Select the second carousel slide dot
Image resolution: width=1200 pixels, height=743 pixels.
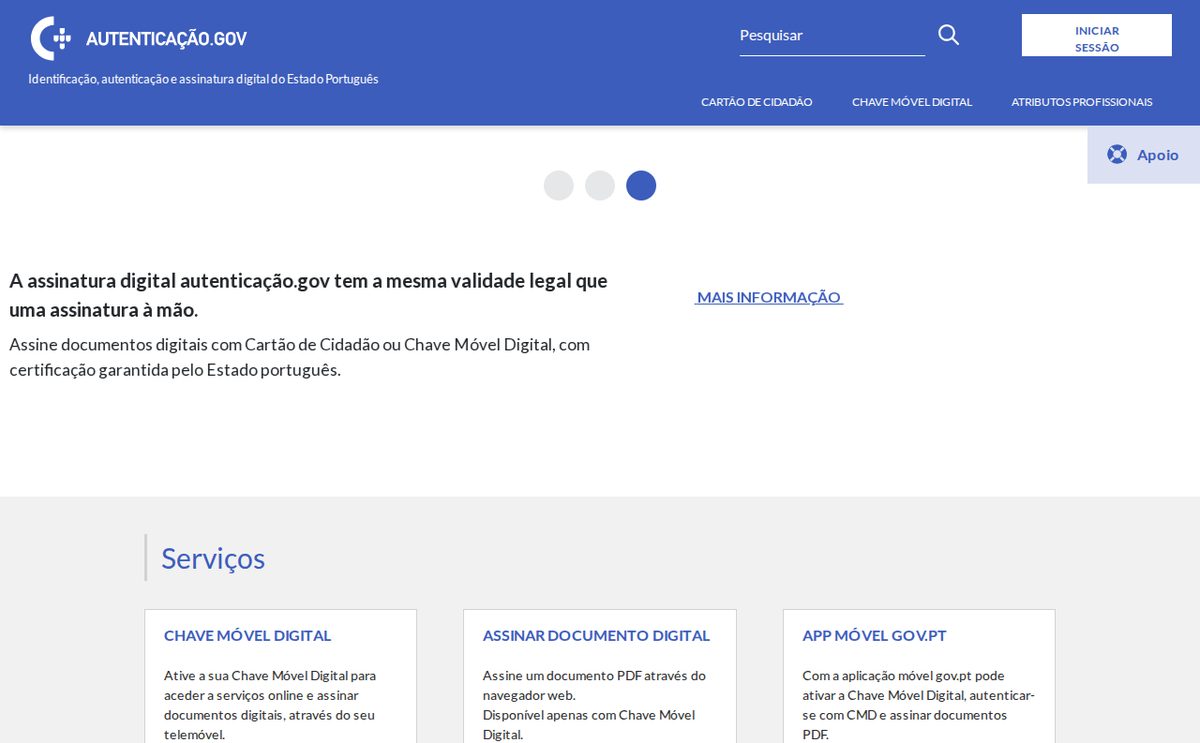[600, 185]
